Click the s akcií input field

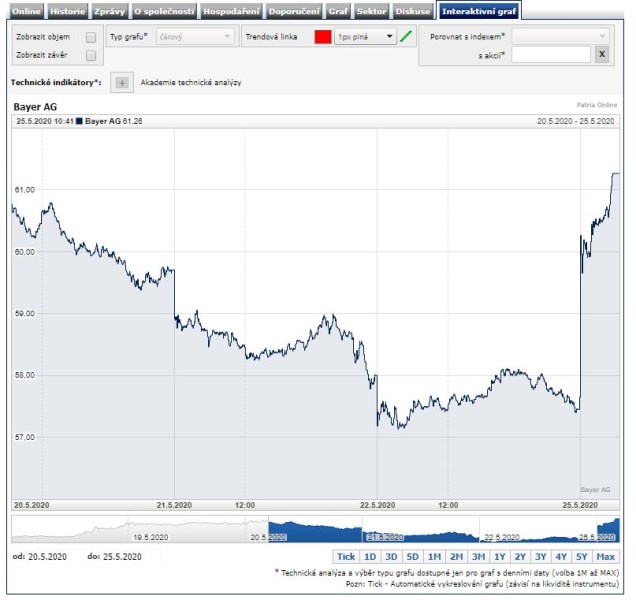pyautogui.click(x=551, y=54)
